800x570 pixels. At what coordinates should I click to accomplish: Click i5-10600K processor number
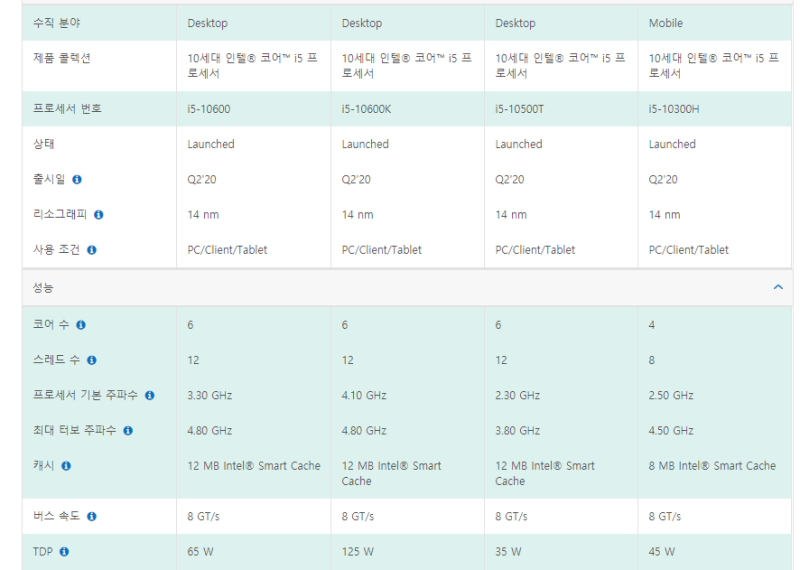tap(366, 109)
